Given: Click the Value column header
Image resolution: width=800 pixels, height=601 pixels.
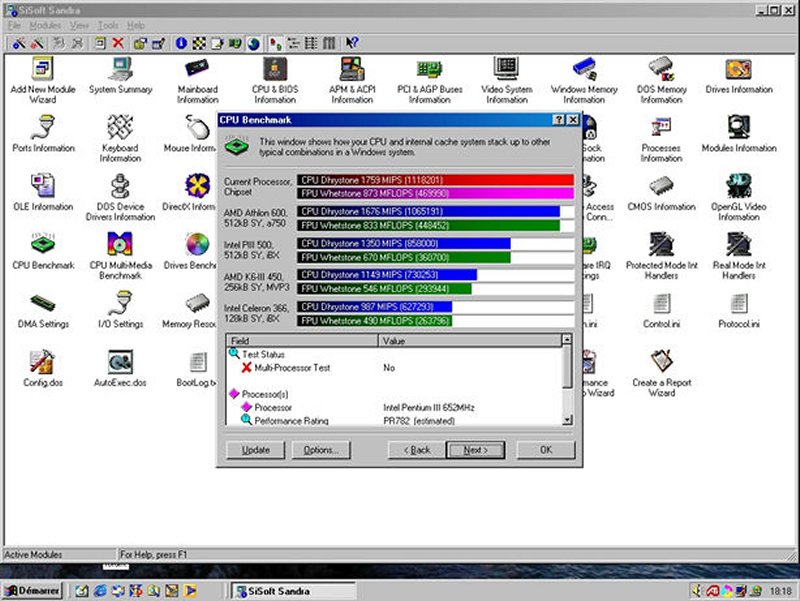Looking at the screenshot, I should [469, 340].
